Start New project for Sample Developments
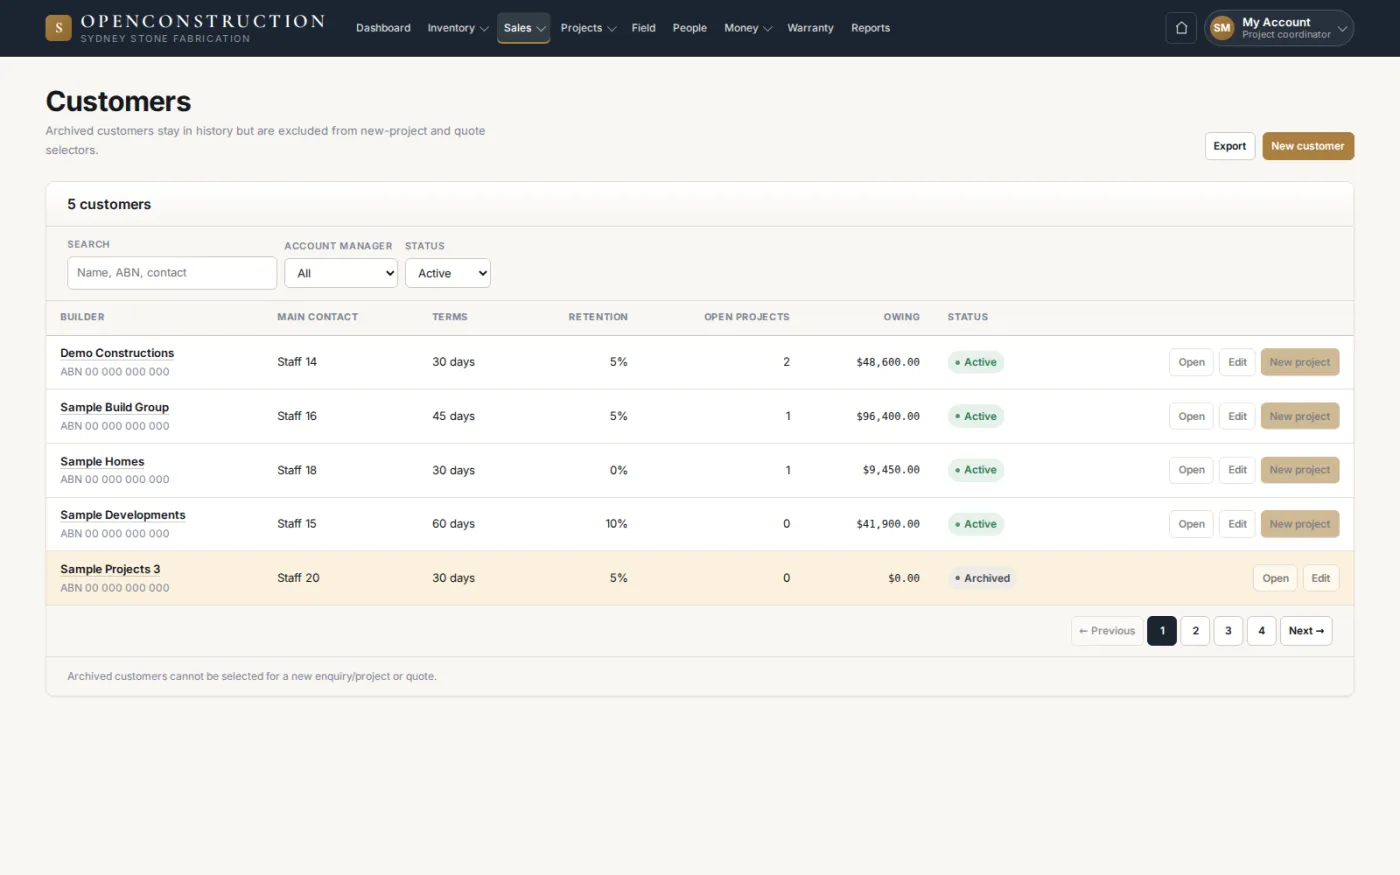 pos(1300,524)
